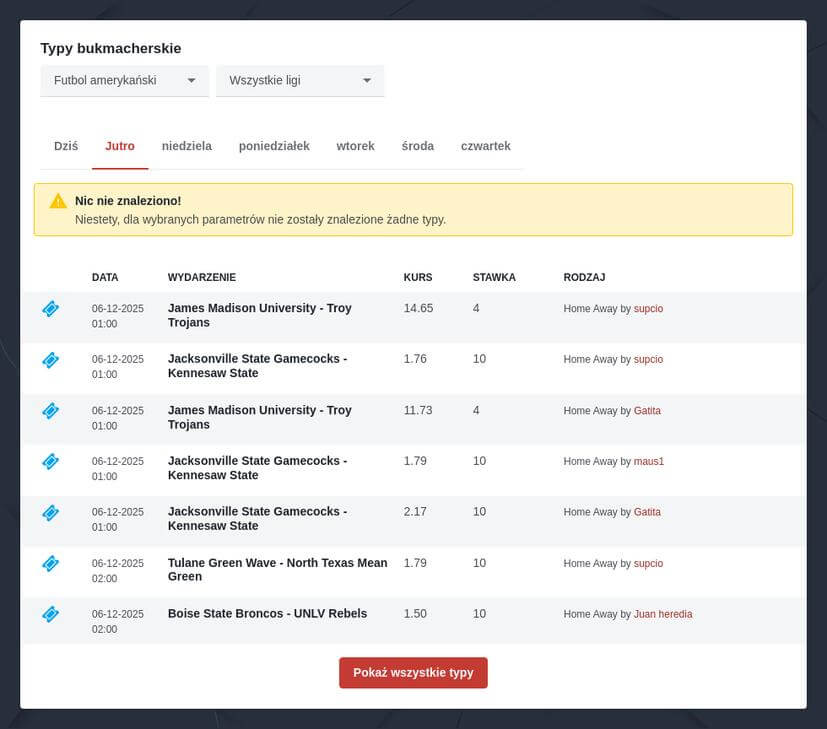Open the Futbol amerykański sport dropdown

pos(124,81)
